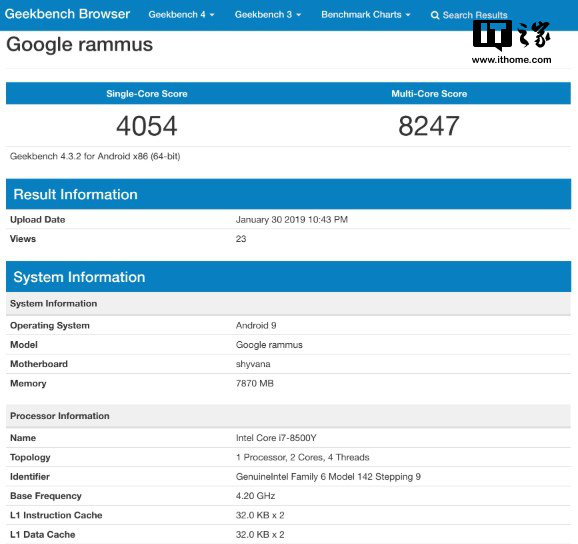This screenshot has width=578, height=544.
Task: Select the views count 23
Action: tap(241, 239)
